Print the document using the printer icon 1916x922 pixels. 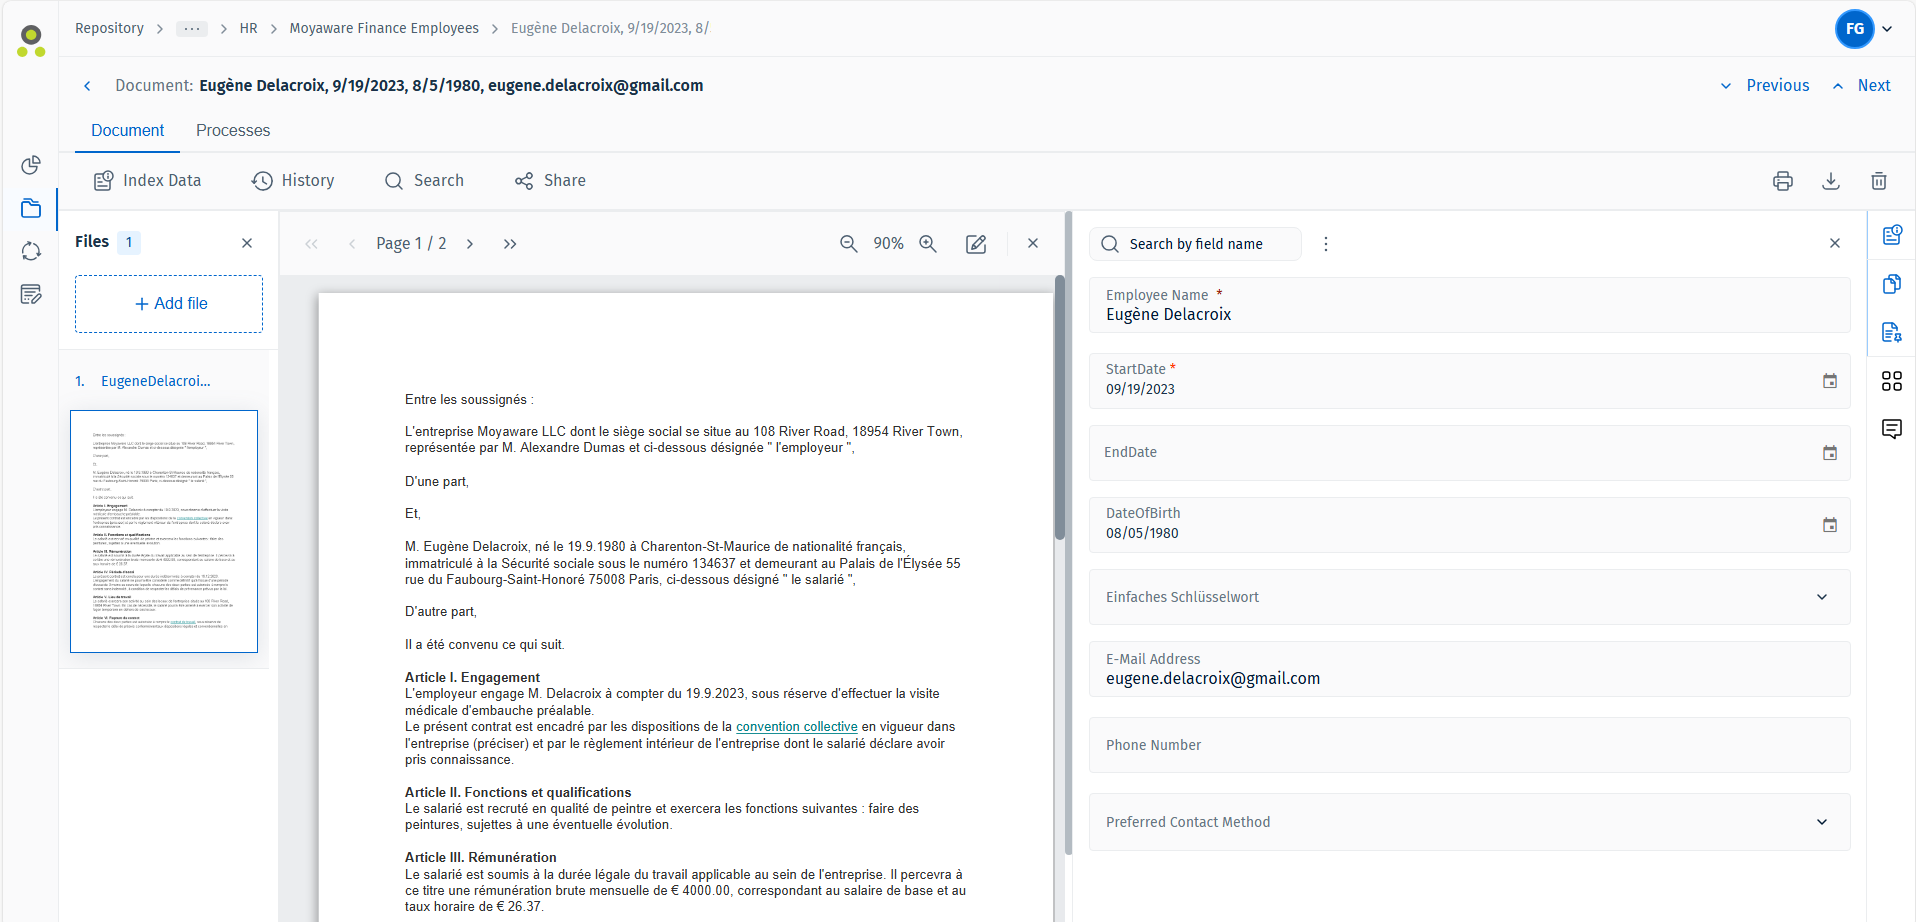pyautogui.click(x=1784, y=181)
